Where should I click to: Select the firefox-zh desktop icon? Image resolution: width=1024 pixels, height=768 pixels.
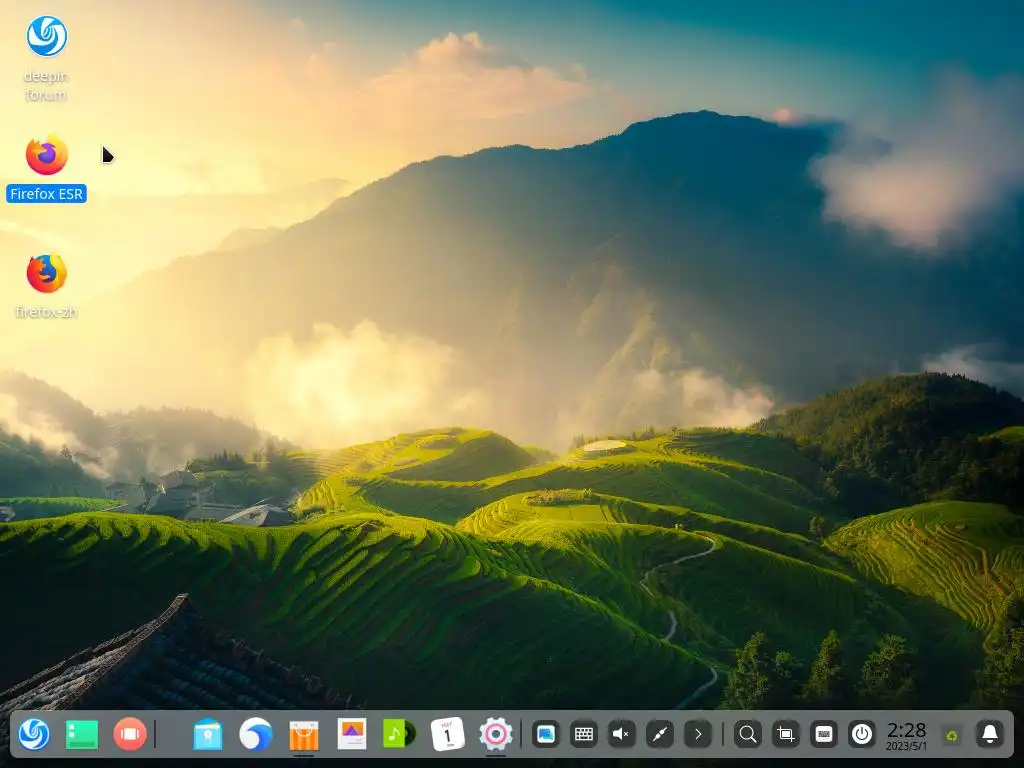46,274
